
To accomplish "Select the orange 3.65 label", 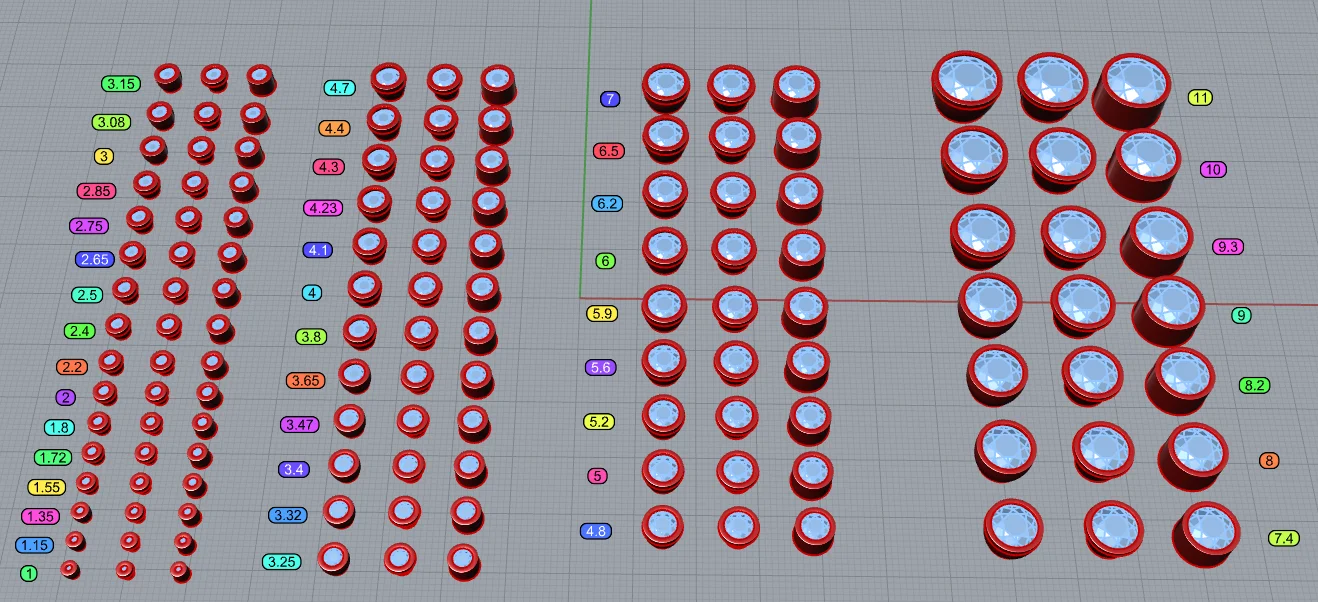I will (x=306, y=381).
